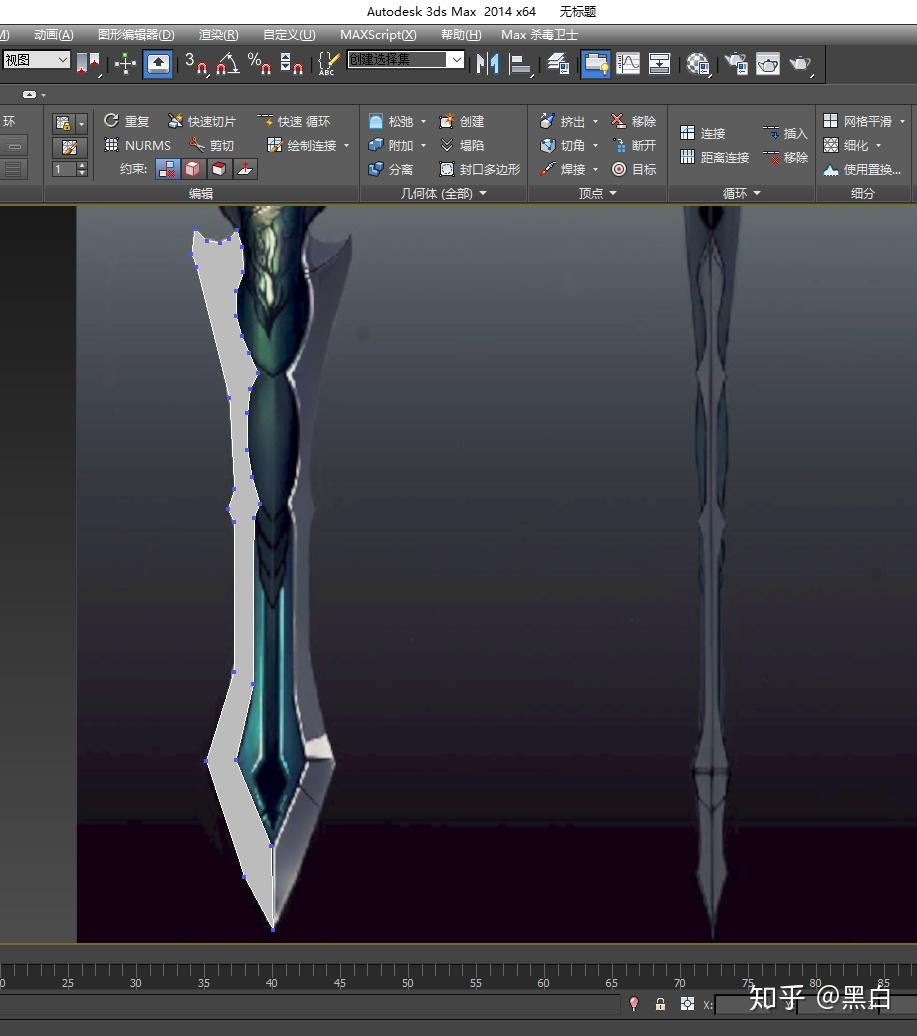
Task: Open the 自定义(U) menu
Action: [x=289, y=34]
